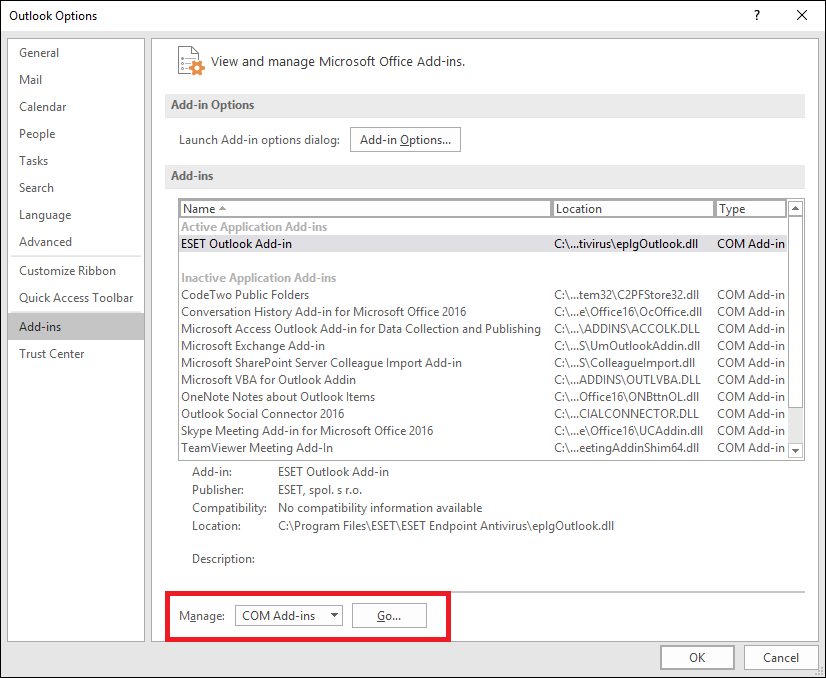Image resolution: width=826 pixels, height=678 pixels.
Task: Cancel the Outlook Options dialog
Action: click(x=781, y=657)
